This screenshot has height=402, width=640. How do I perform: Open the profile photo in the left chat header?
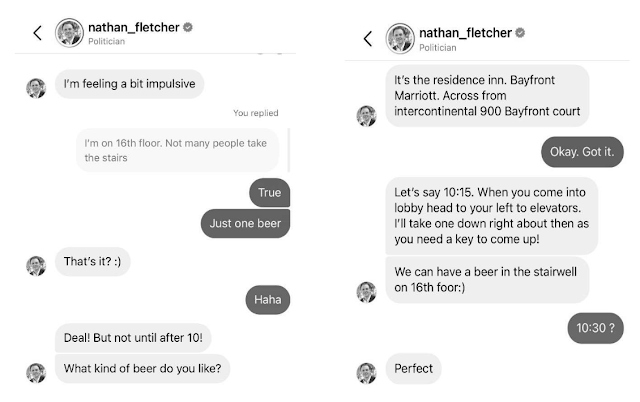pyautogui.click(x=70, y=32)
